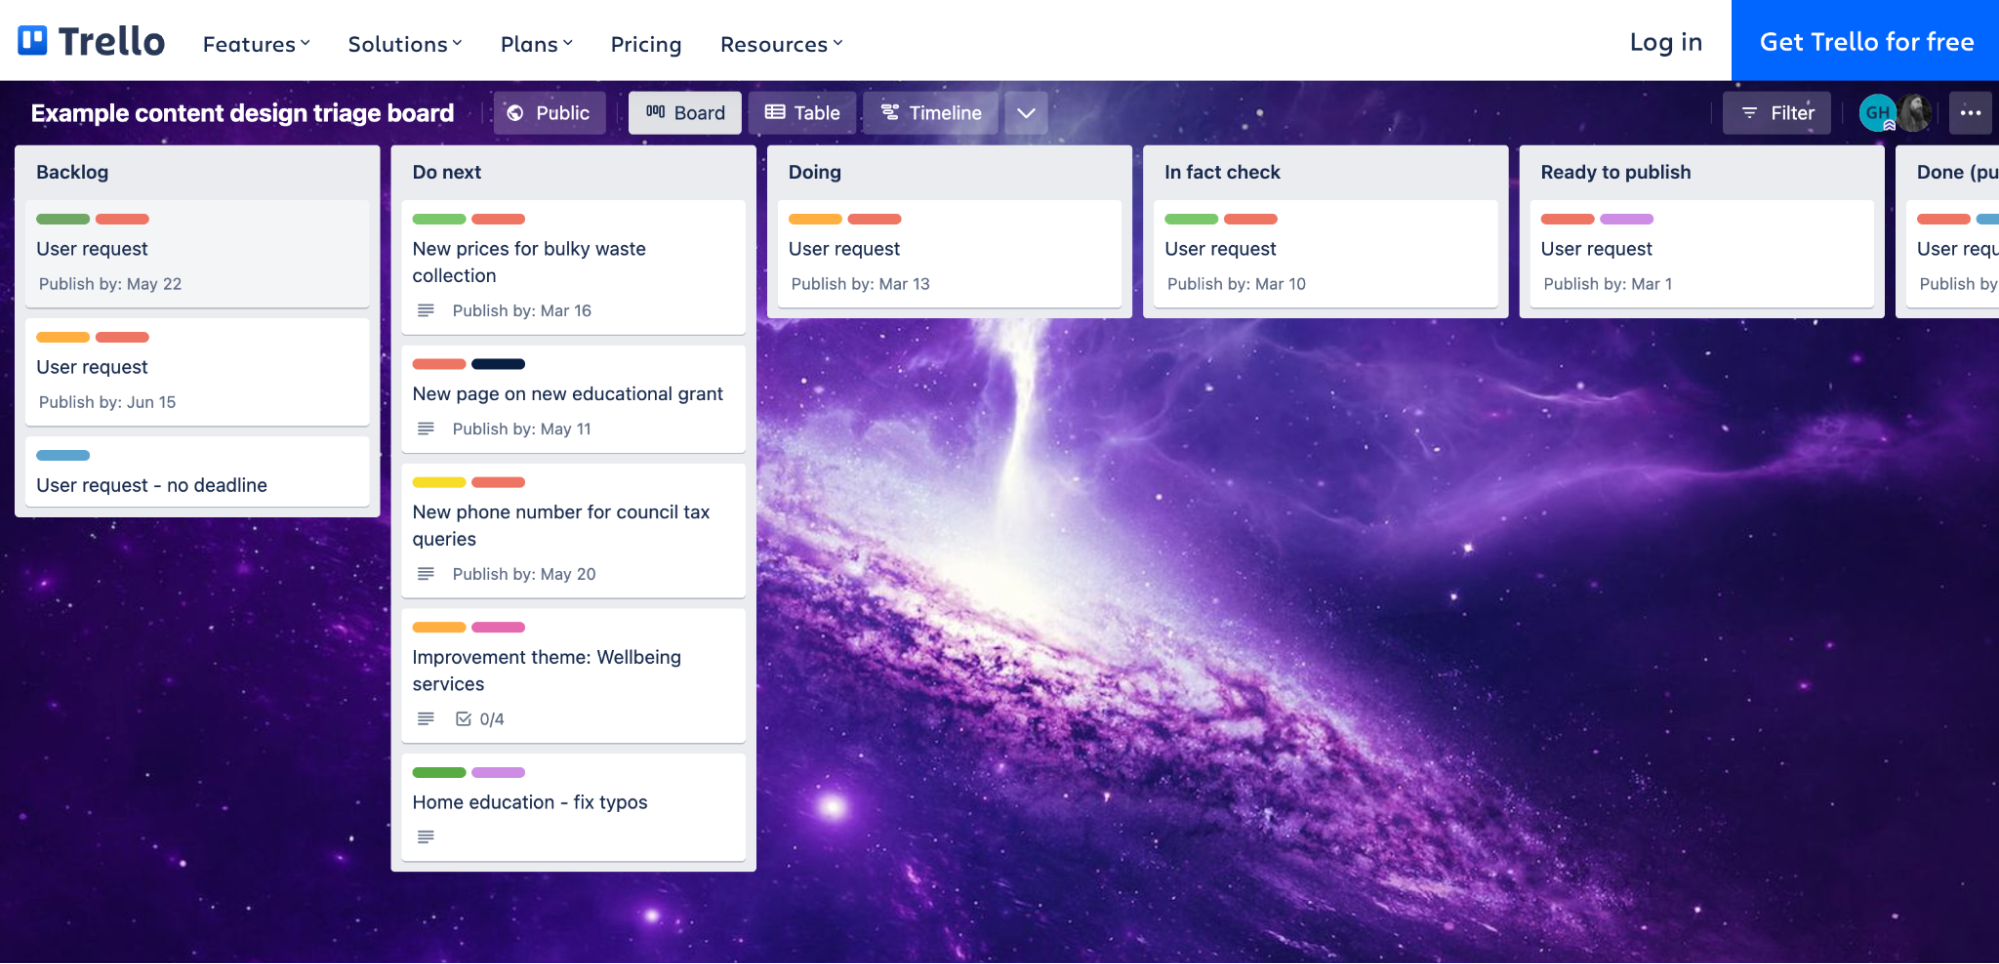Click the description icon on Home education card
The width and height of the screenshot is (1999, 964).
pyautogui.click(x=425, y=836)
